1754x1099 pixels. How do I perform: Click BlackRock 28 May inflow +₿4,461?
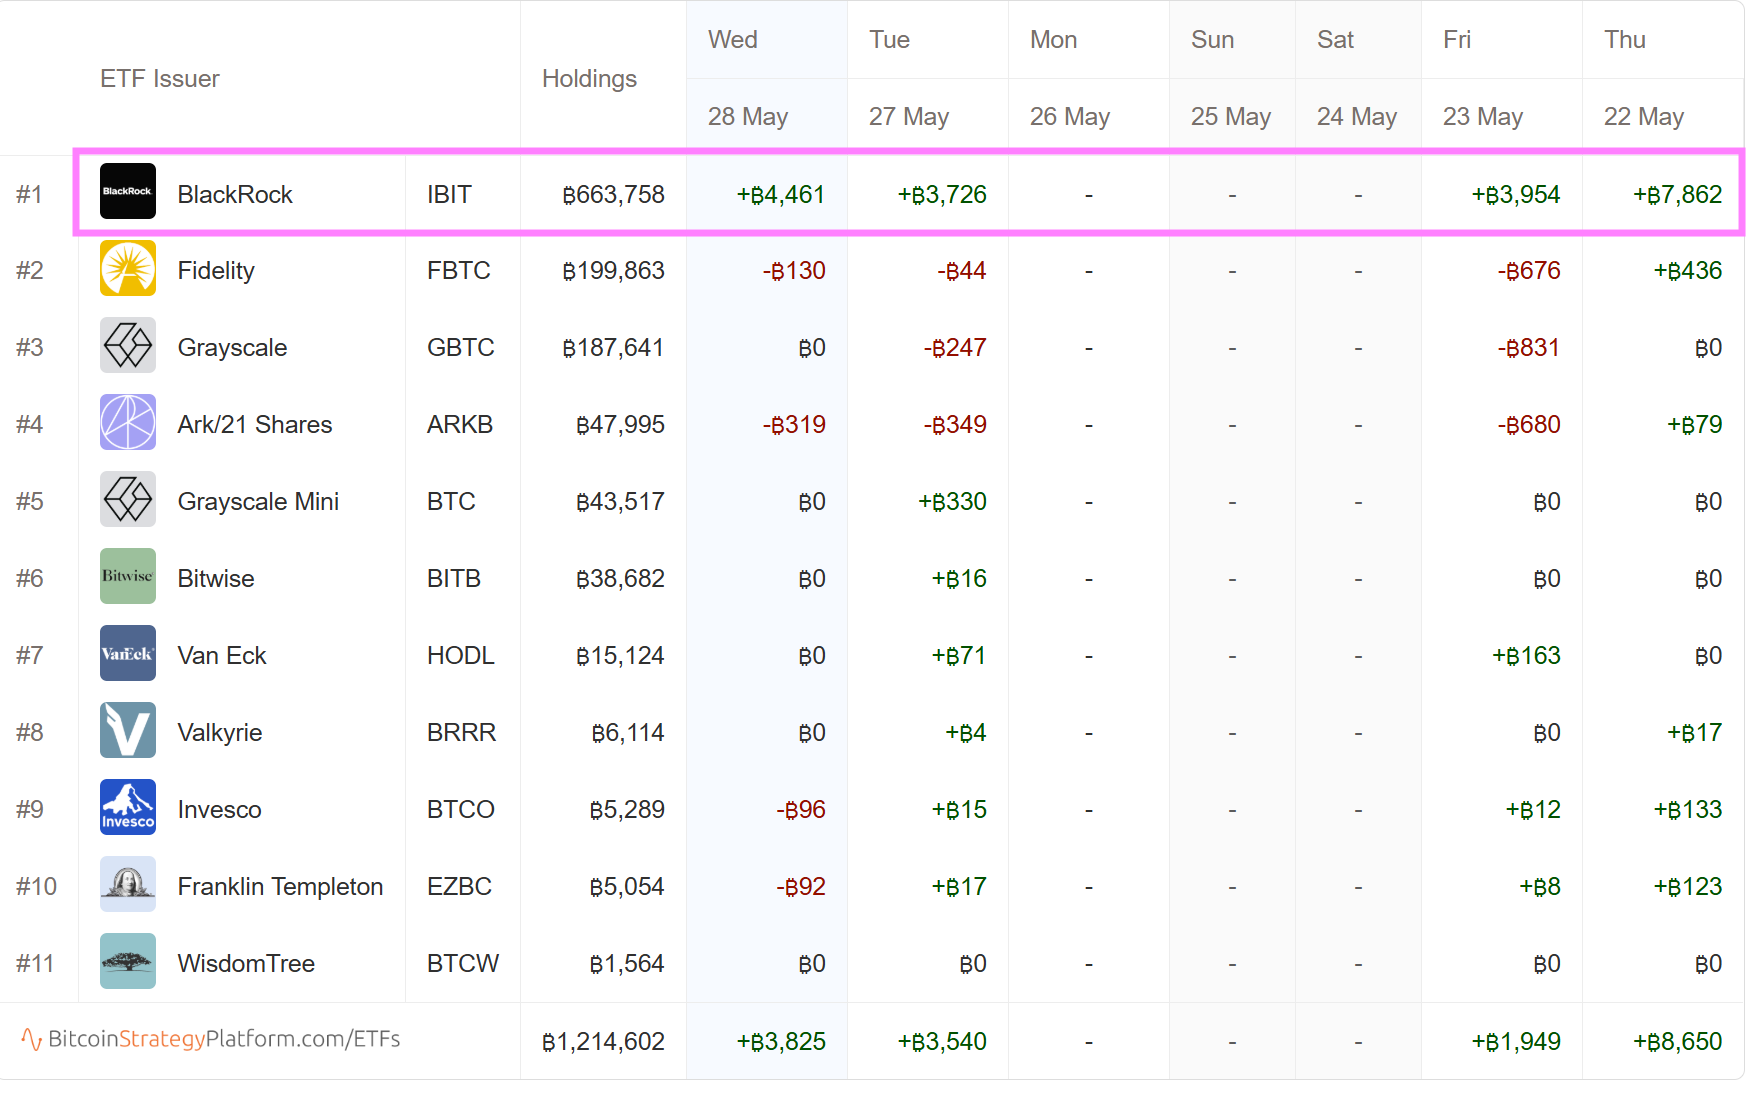[781, 194]
